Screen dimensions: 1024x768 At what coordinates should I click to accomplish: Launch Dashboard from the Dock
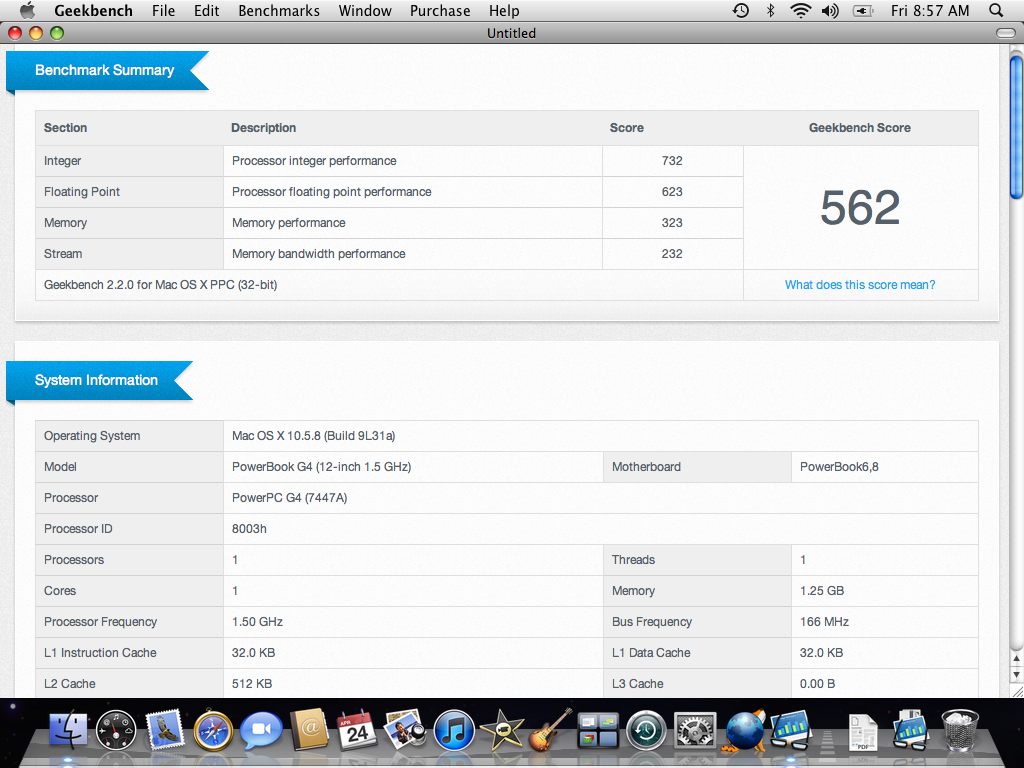[116, 730]
